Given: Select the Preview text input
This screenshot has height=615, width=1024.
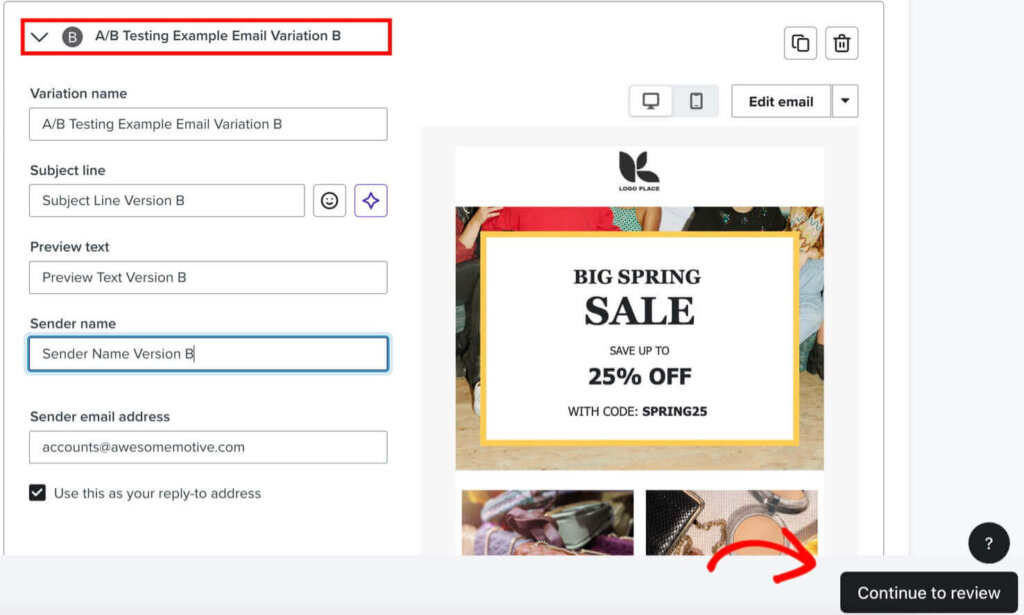Looking at the screenshot, I should 208,277.
